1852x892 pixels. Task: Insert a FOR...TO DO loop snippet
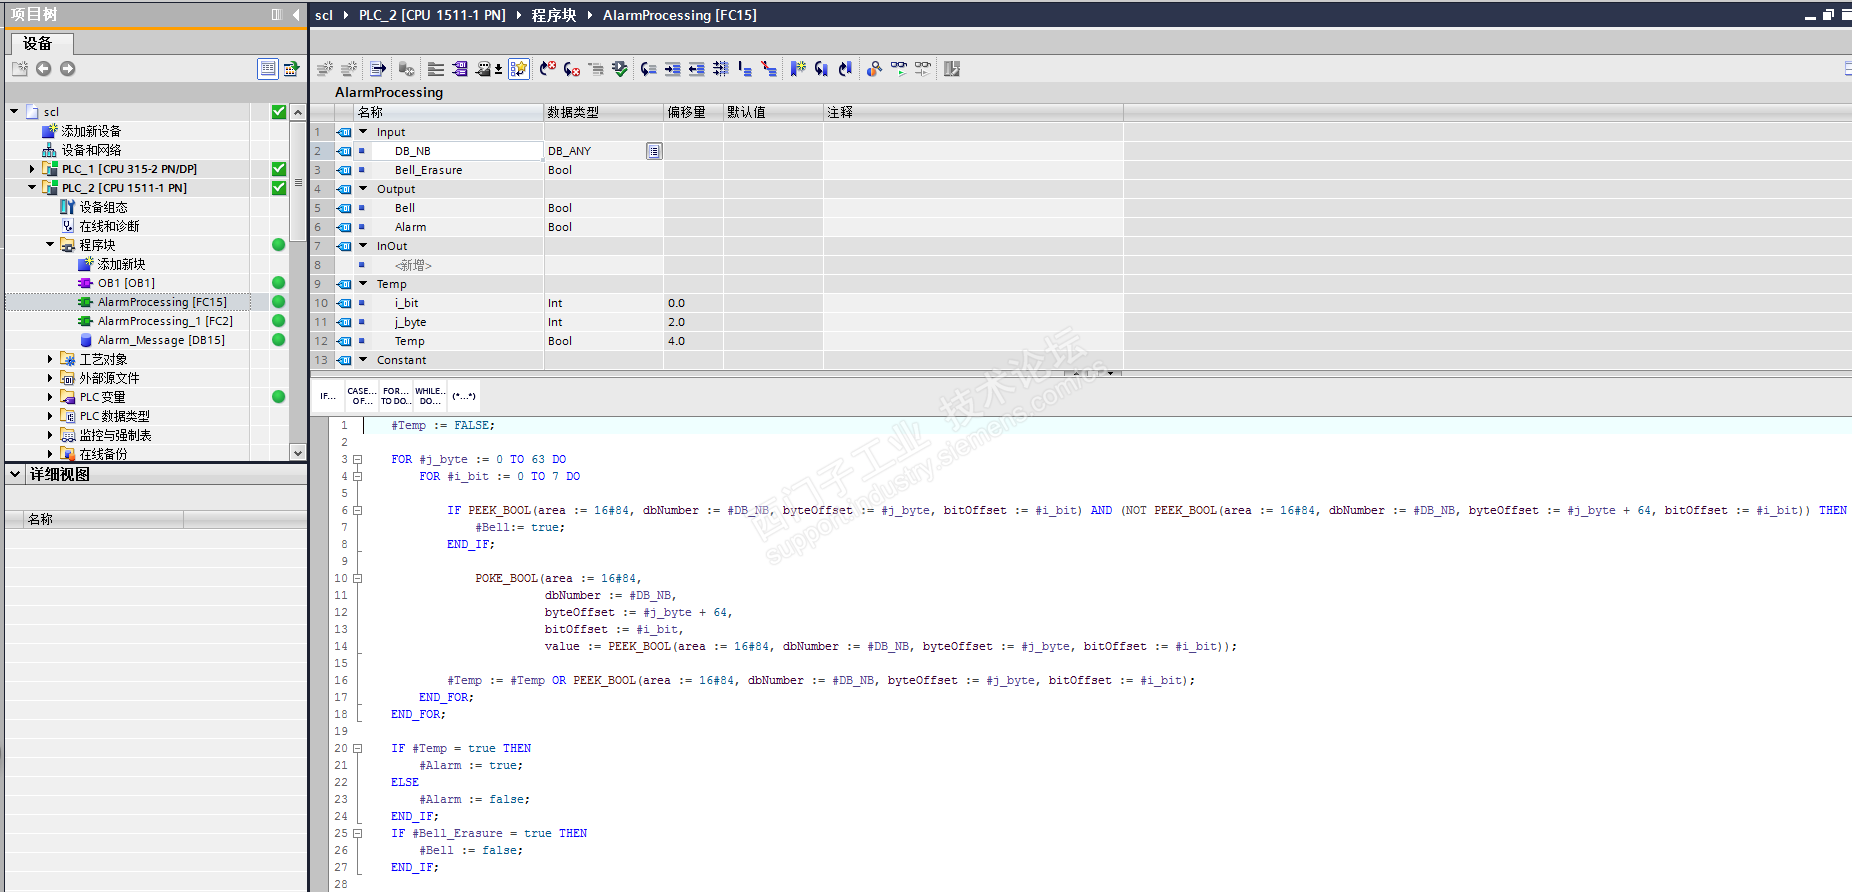click(x=395, y=396)
